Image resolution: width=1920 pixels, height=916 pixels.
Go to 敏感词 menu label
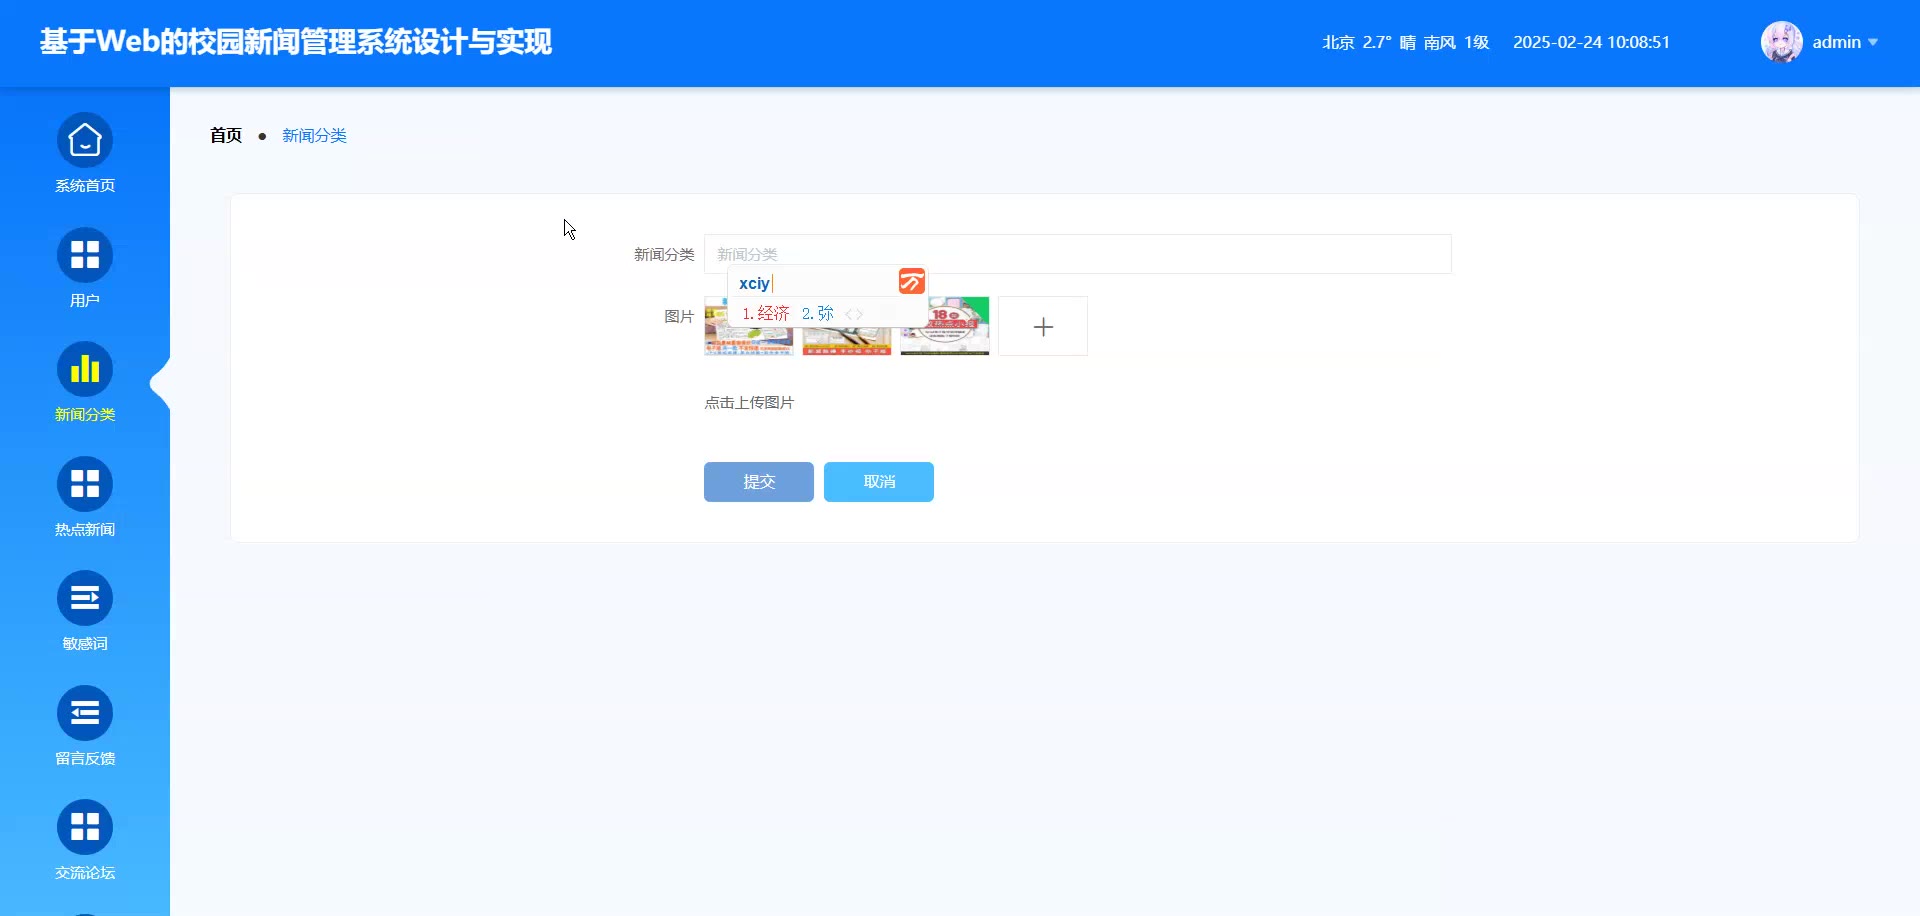[85, 644]
